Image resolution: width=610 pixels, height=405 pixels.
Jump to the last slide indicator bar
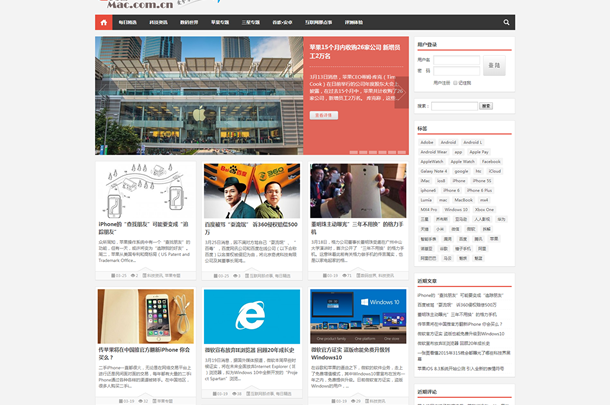(402, 153)
